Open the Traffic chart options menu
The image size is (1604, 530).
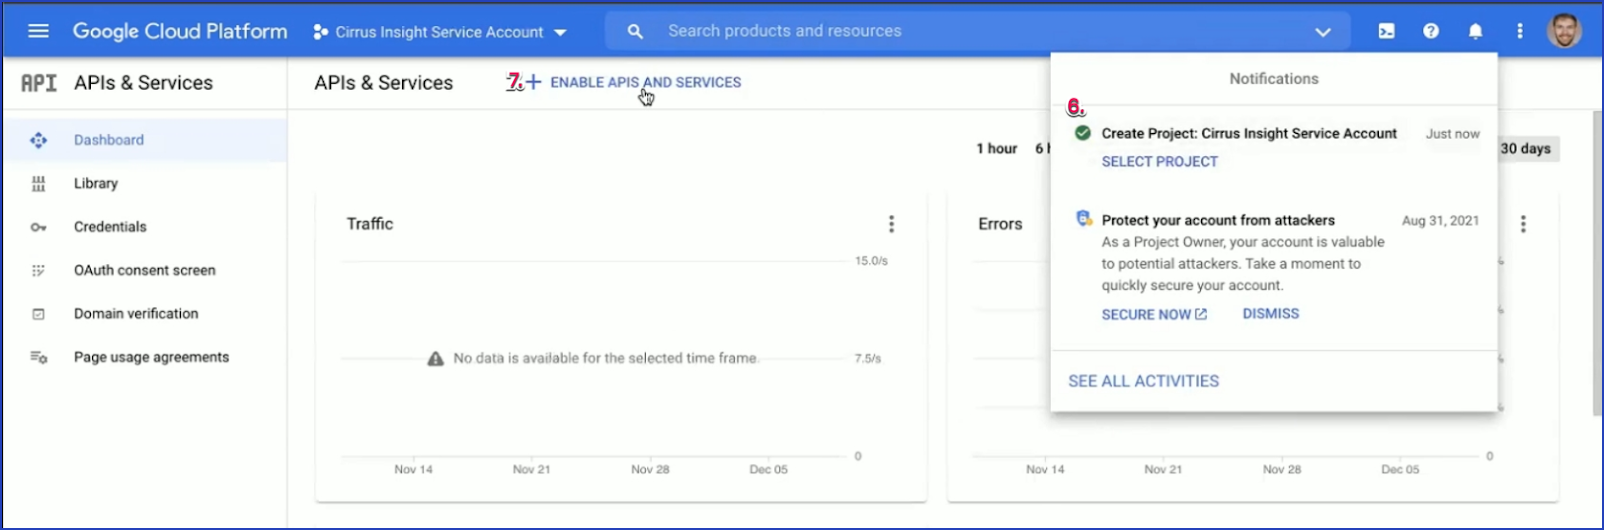pyautogui.click(x=891, y=224)
